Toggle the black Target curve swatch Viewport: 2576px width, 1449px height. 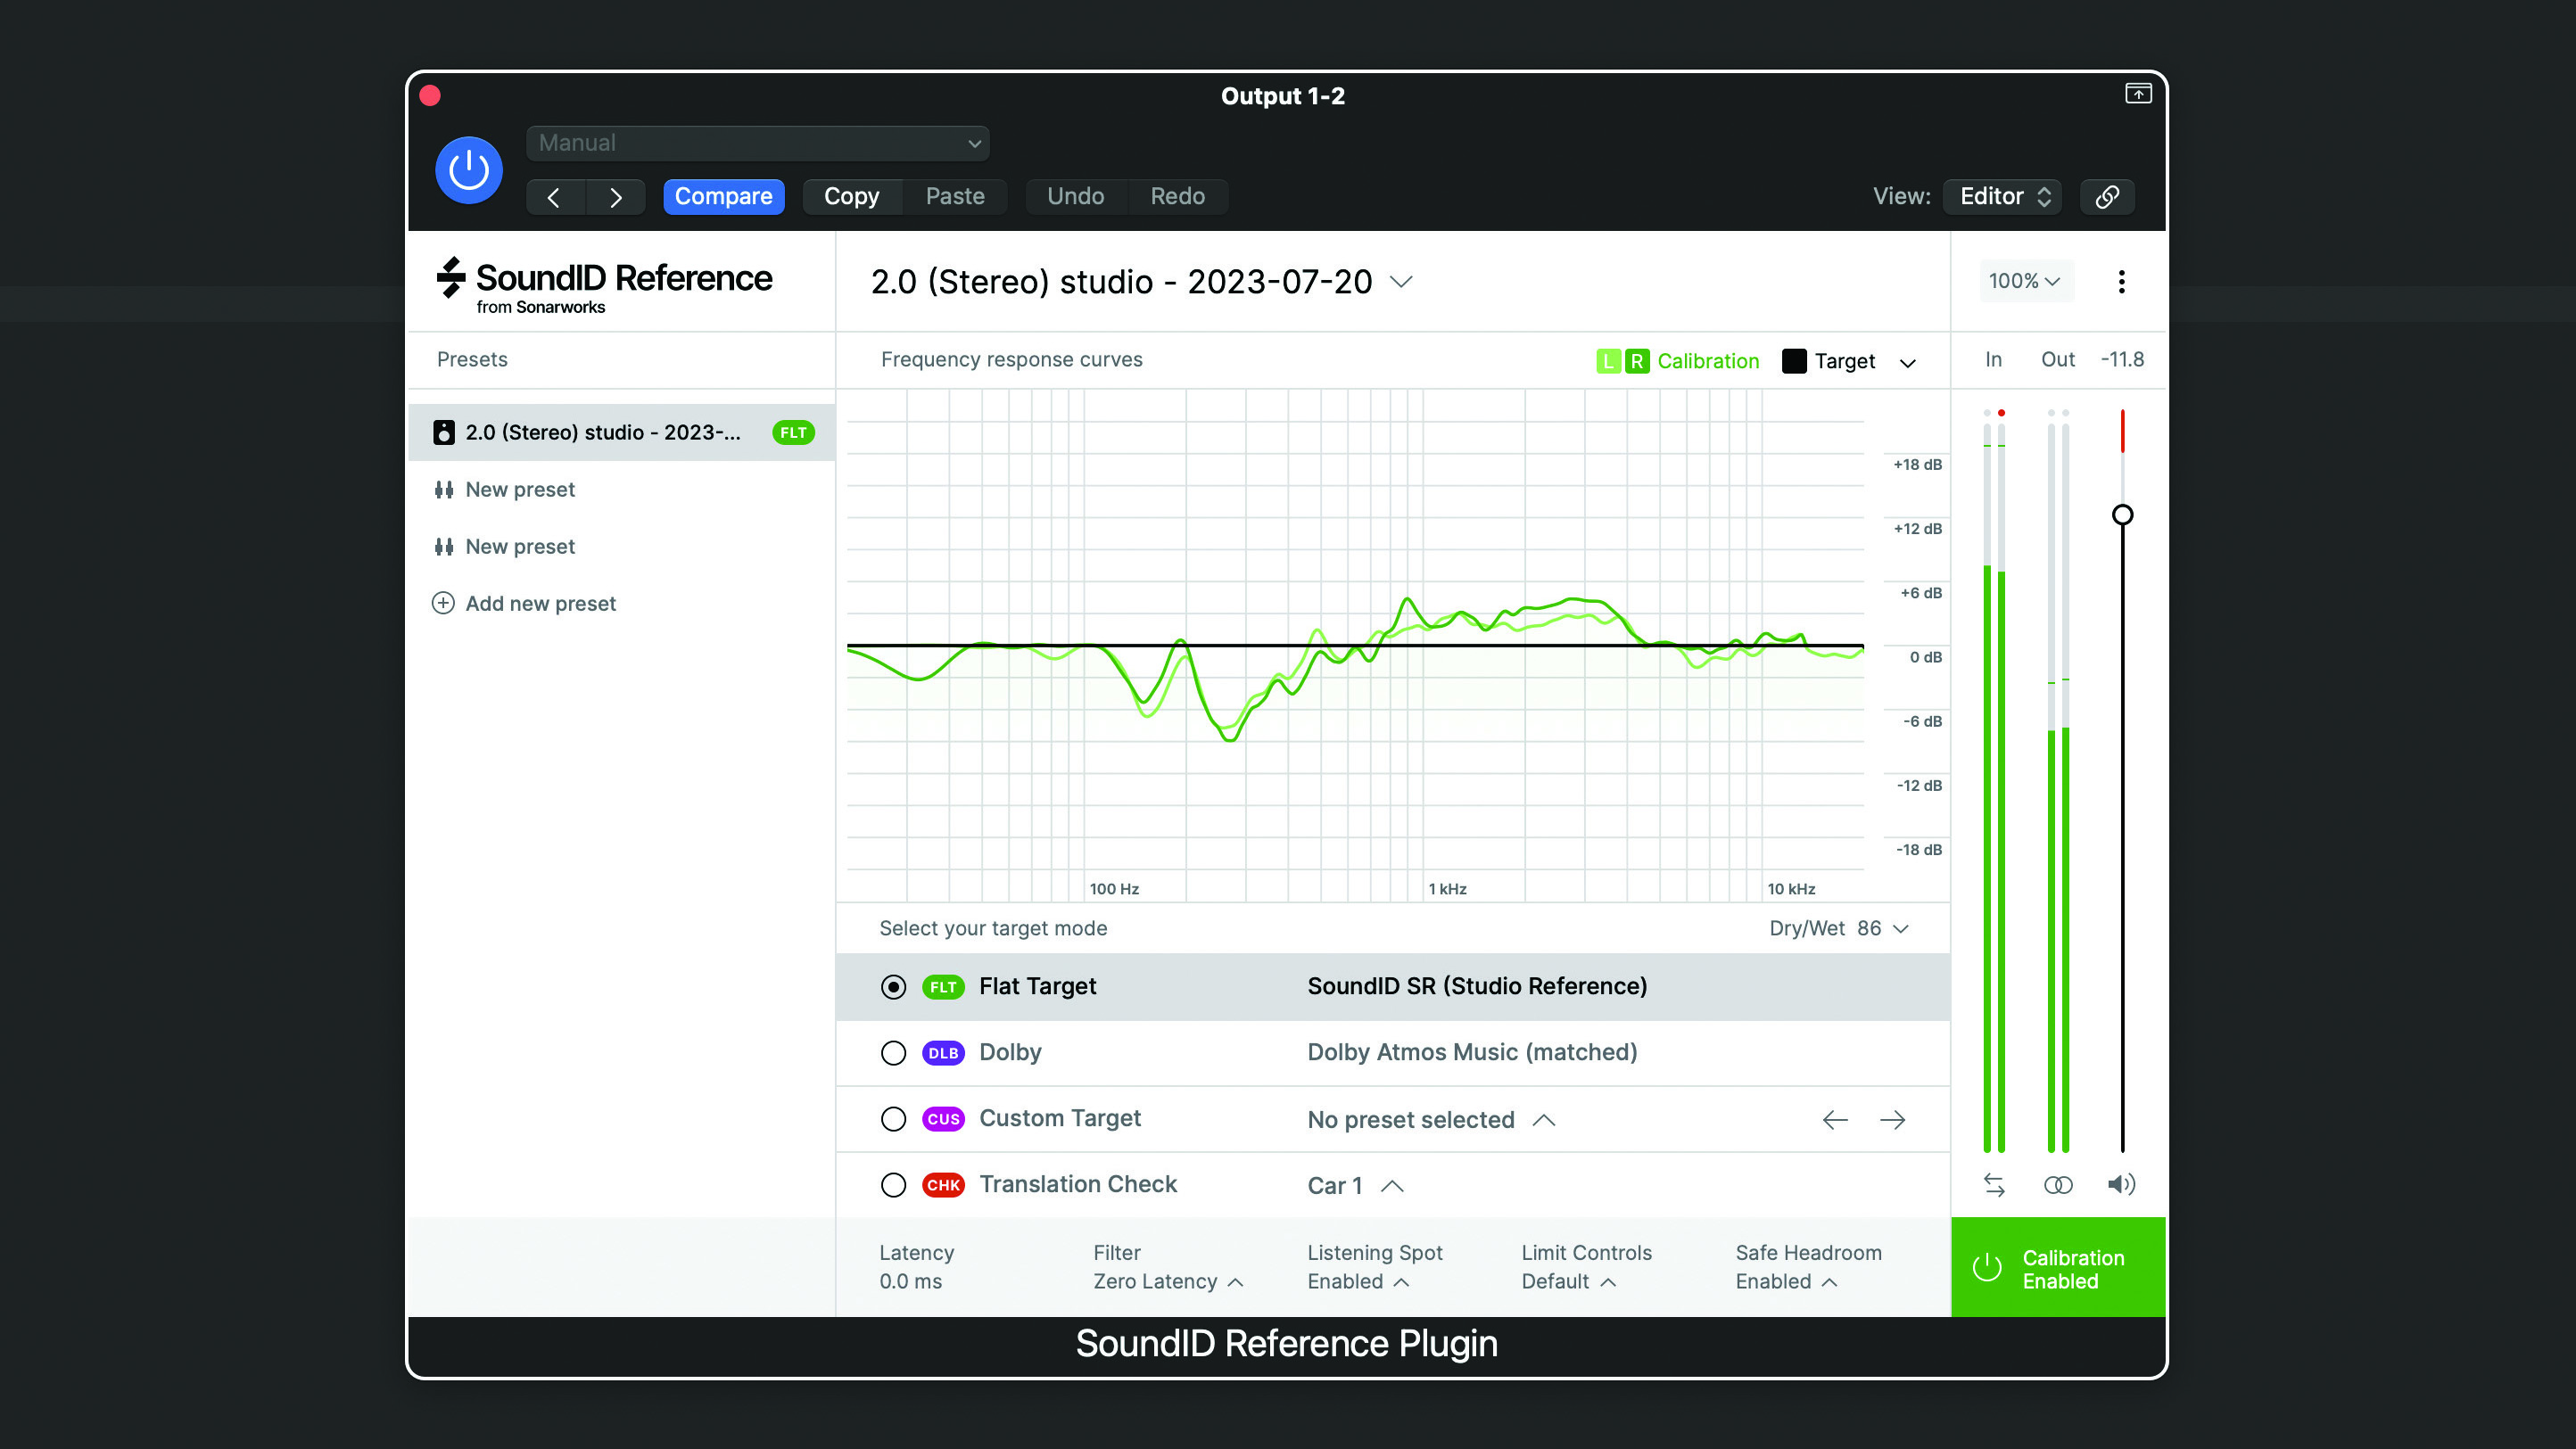tap(1794, 361)
